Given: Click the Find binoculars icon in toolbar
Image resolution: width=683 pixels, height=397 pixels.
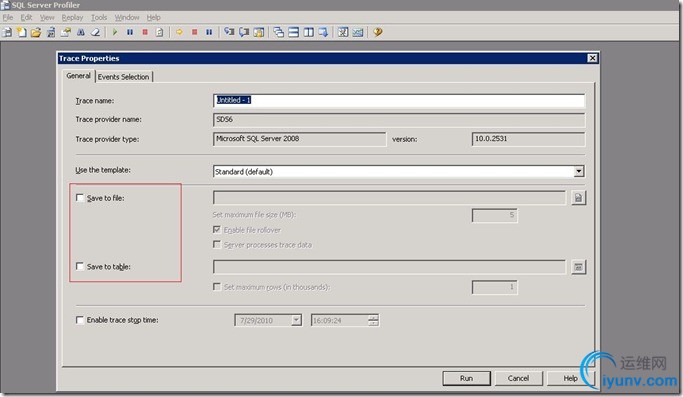Looking at the screenshot, I should (x=81, y=32).
